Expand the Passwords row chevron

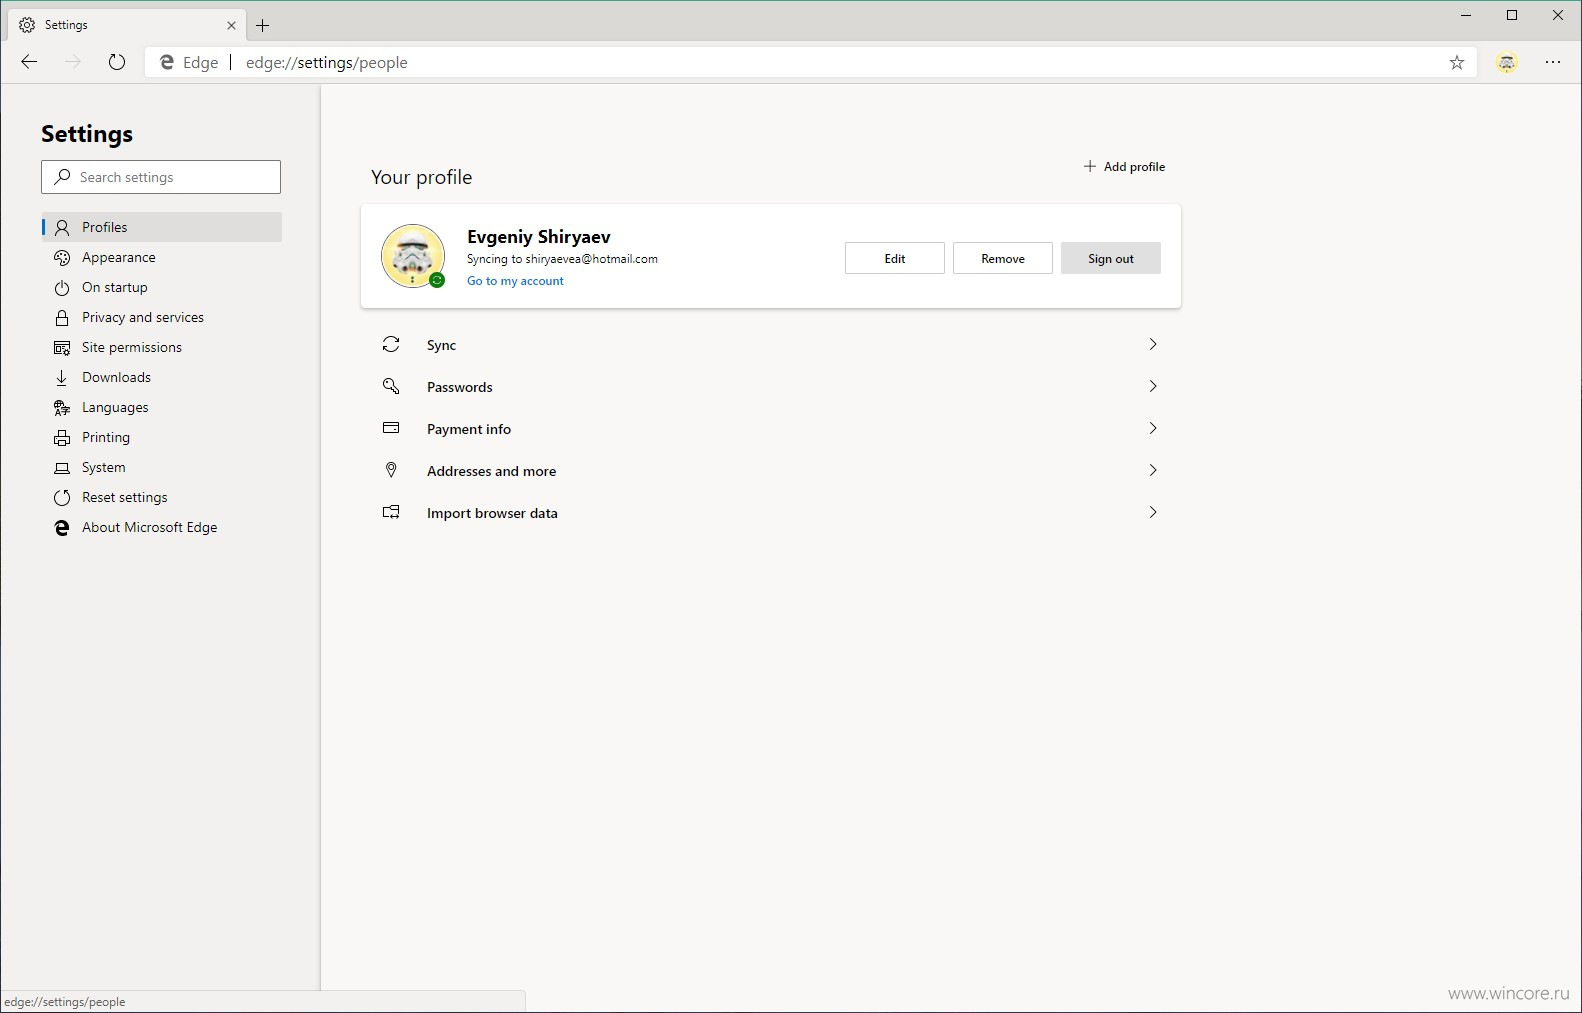click(1153, 386)
